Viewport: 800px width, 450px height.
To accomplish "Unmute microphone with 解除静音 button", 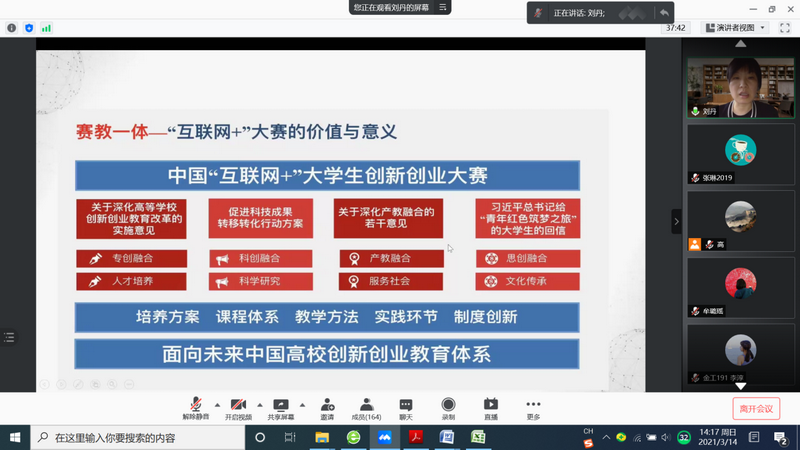I will 195,408.
